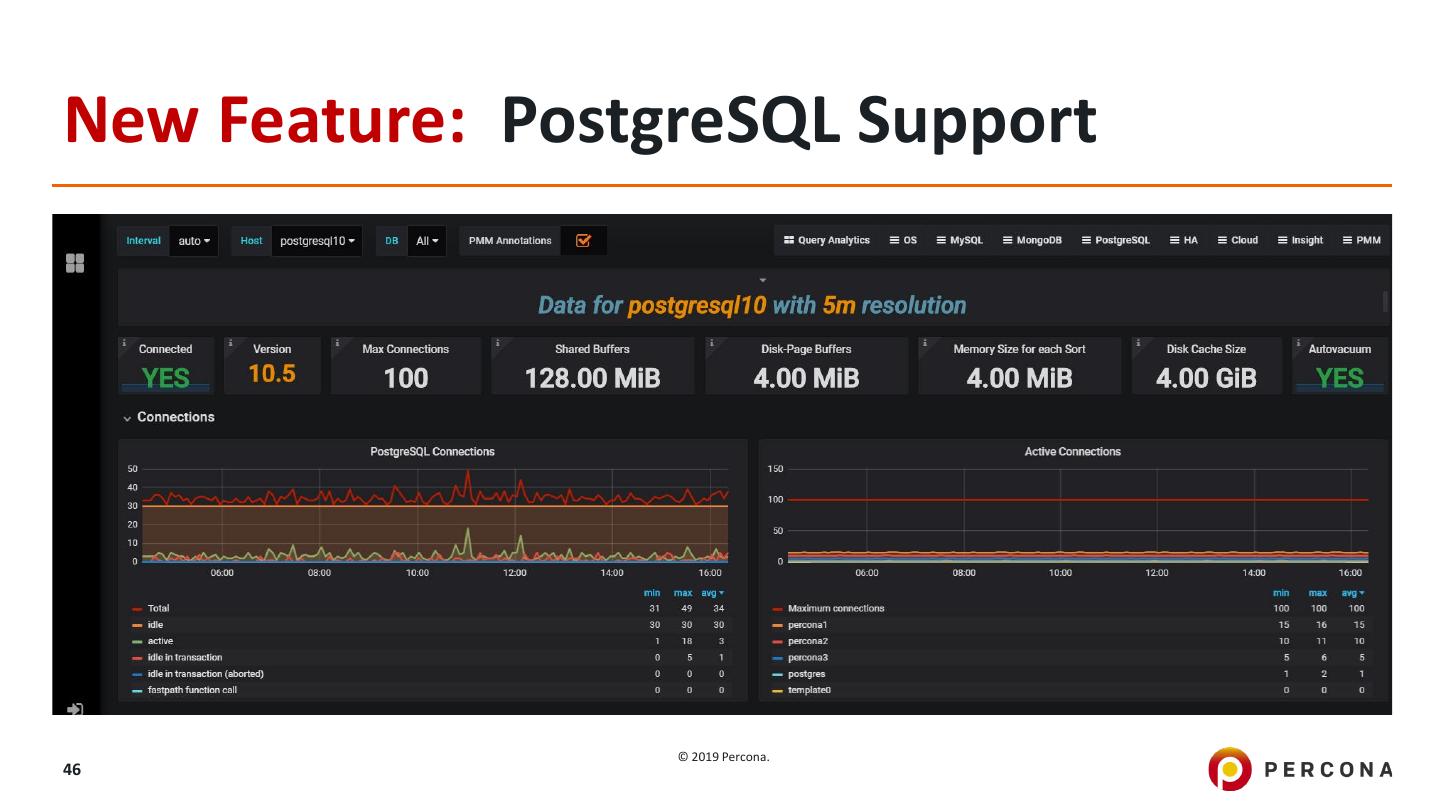This screenshot has height=810, width=1440.
Task: Sort PostgreSQL Connections legend by max
Action: click(685, 593)
